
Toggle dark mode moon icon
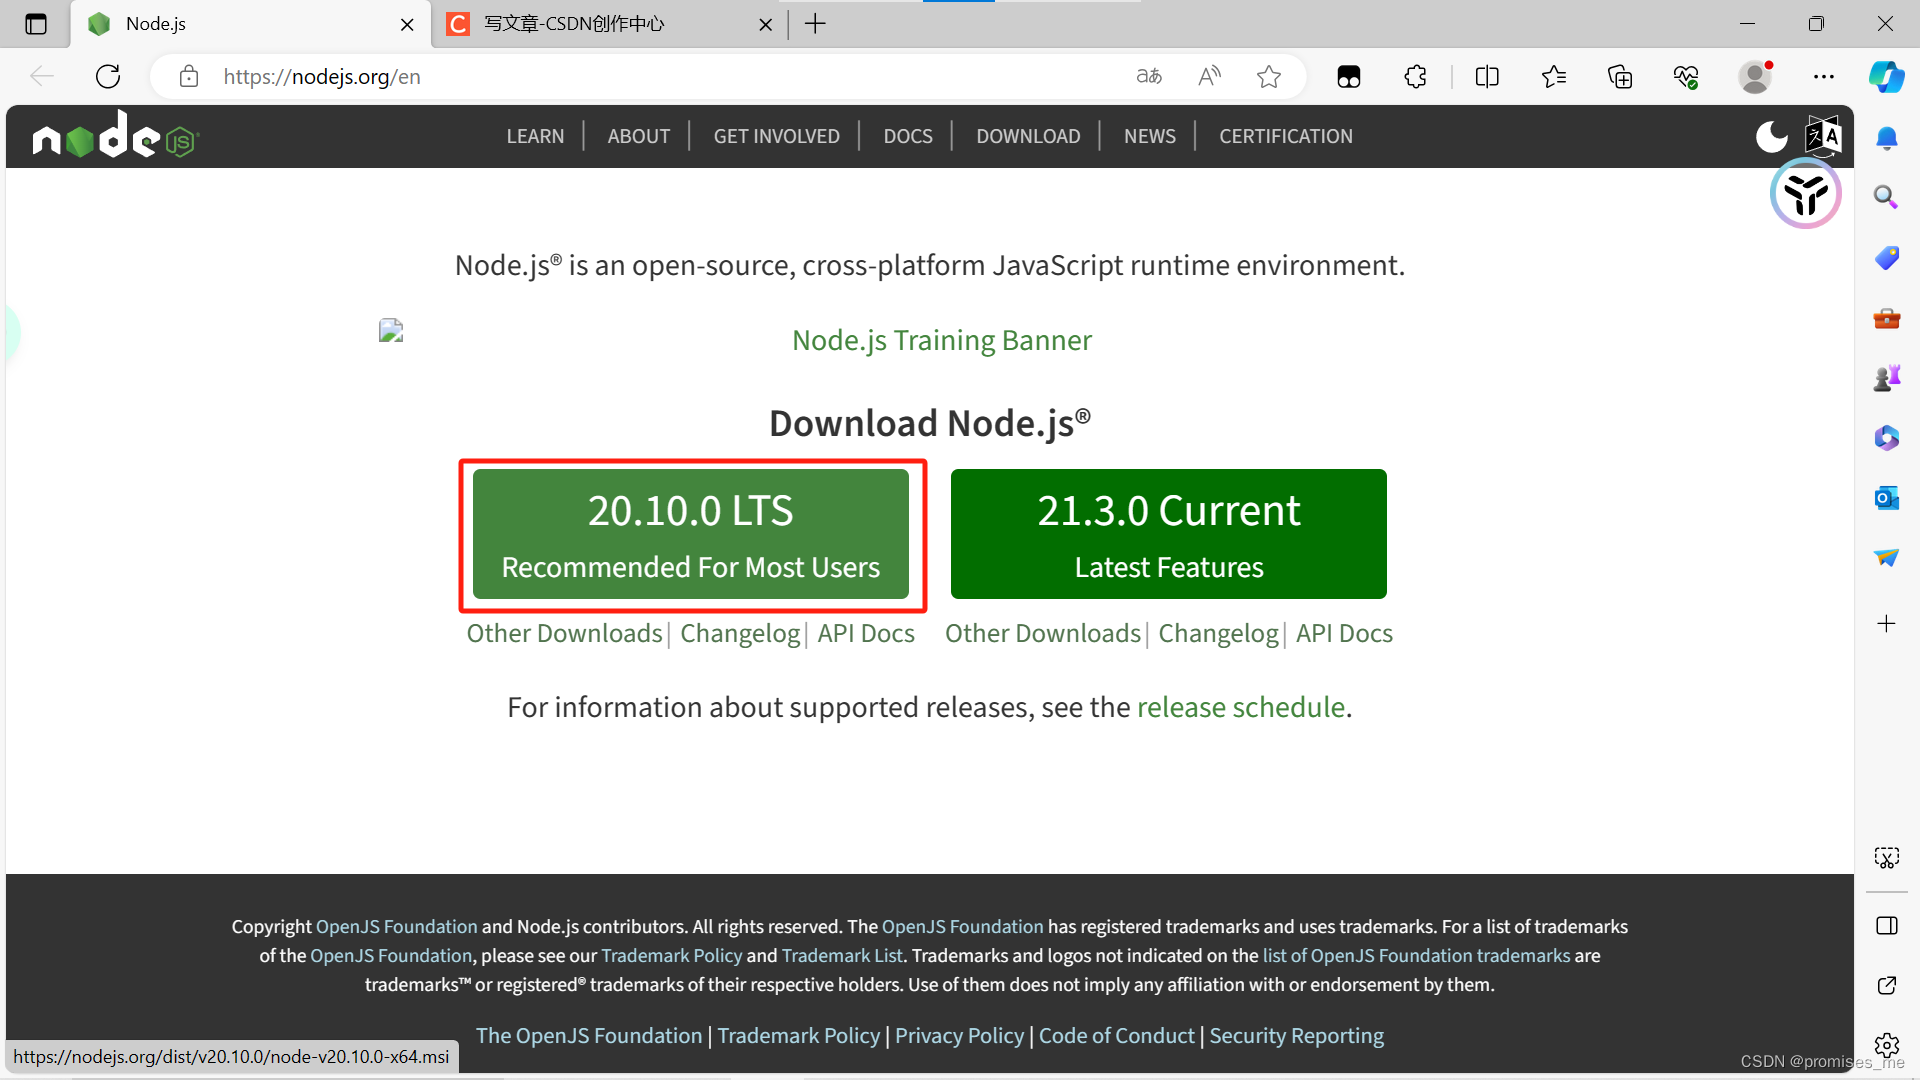tap(1771, 136)
